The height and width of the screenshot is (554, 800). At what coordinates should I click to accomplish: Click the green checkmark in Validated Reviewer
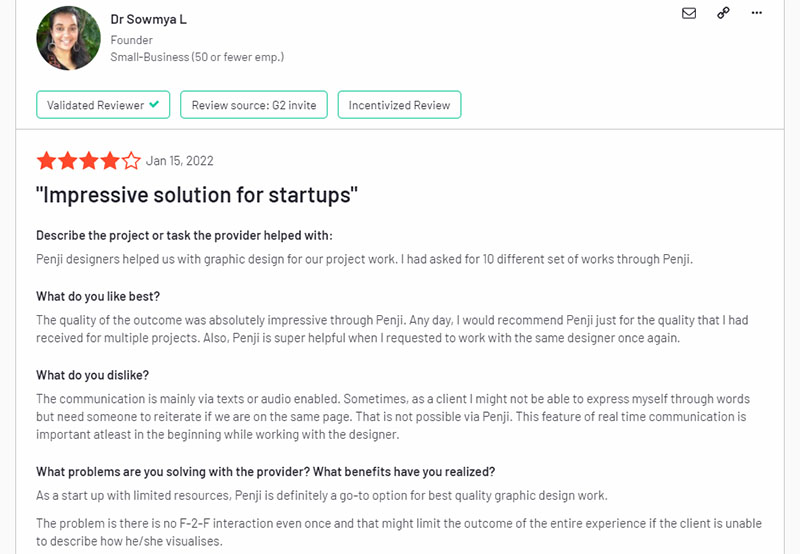(x=154, y=104)
